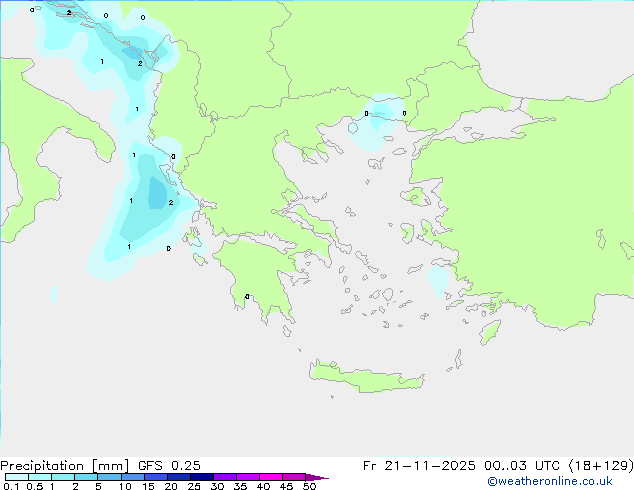The height and width of the screenshot is (490, 634).
Task: Click the "Fr 21-11-2025" forecast date text
Action: coord(419,466)
